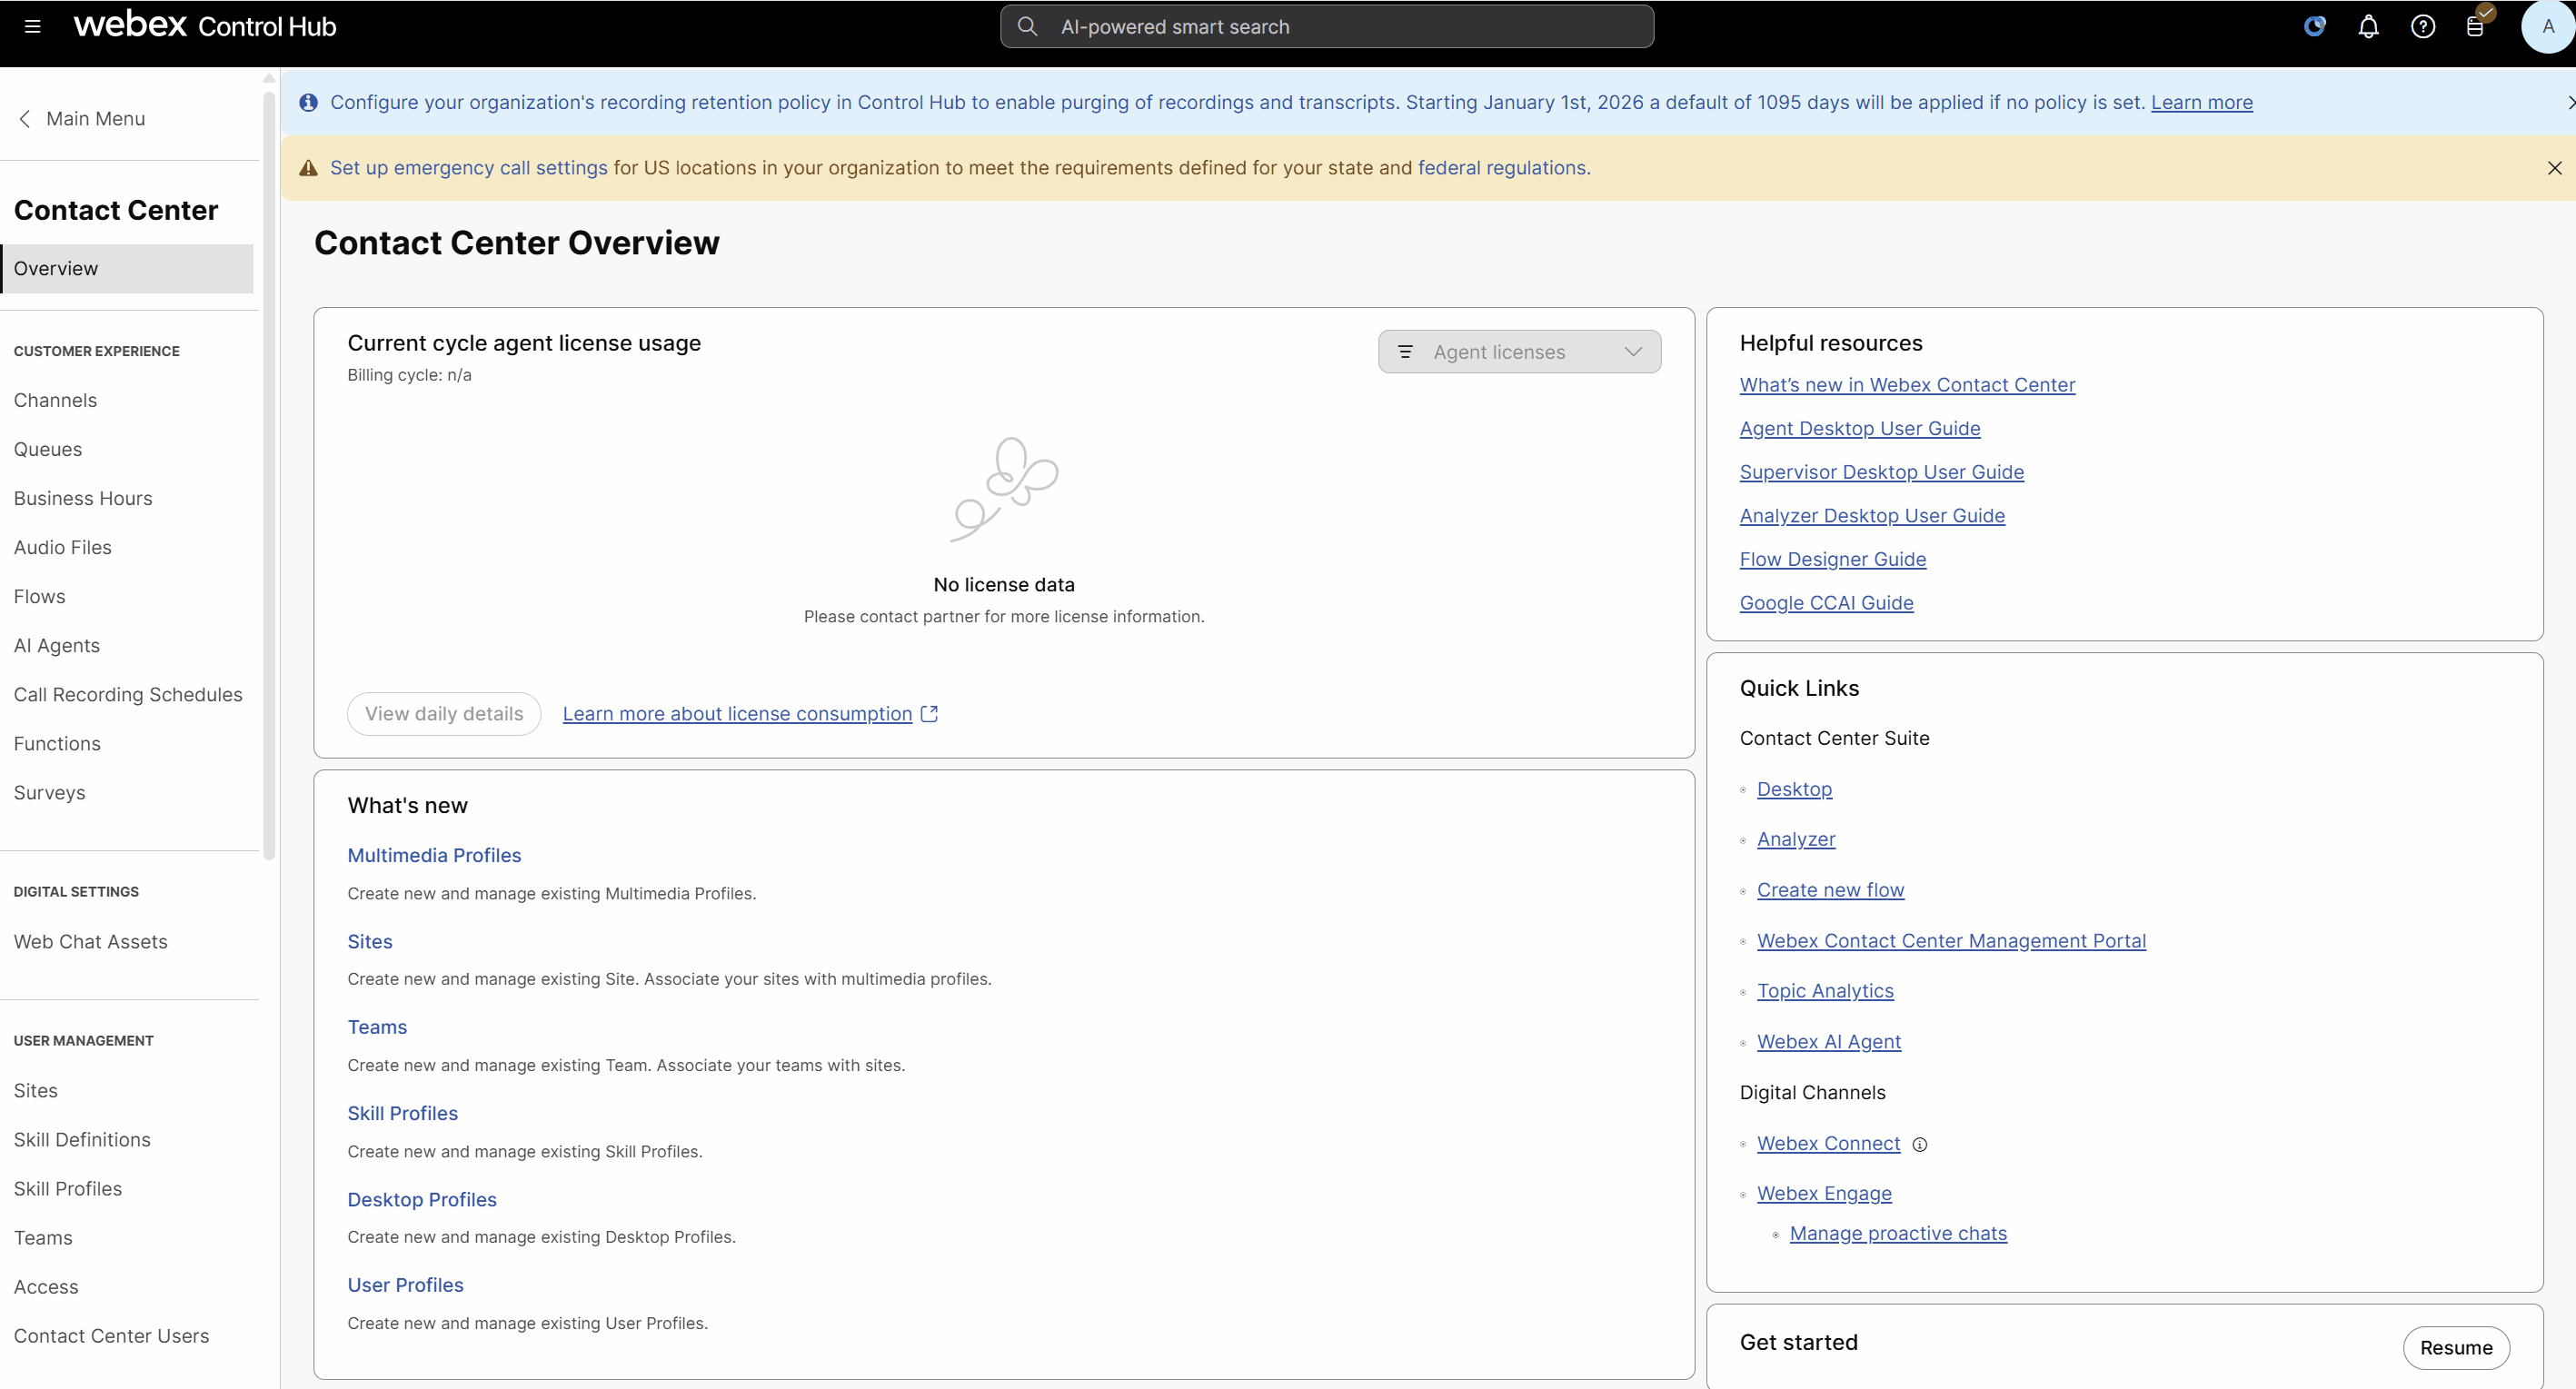This screenshot has width=2576, height=1389.
Task: Click the filter icon in Agent licenses dropdown
Action: [x=1405, y=352]
